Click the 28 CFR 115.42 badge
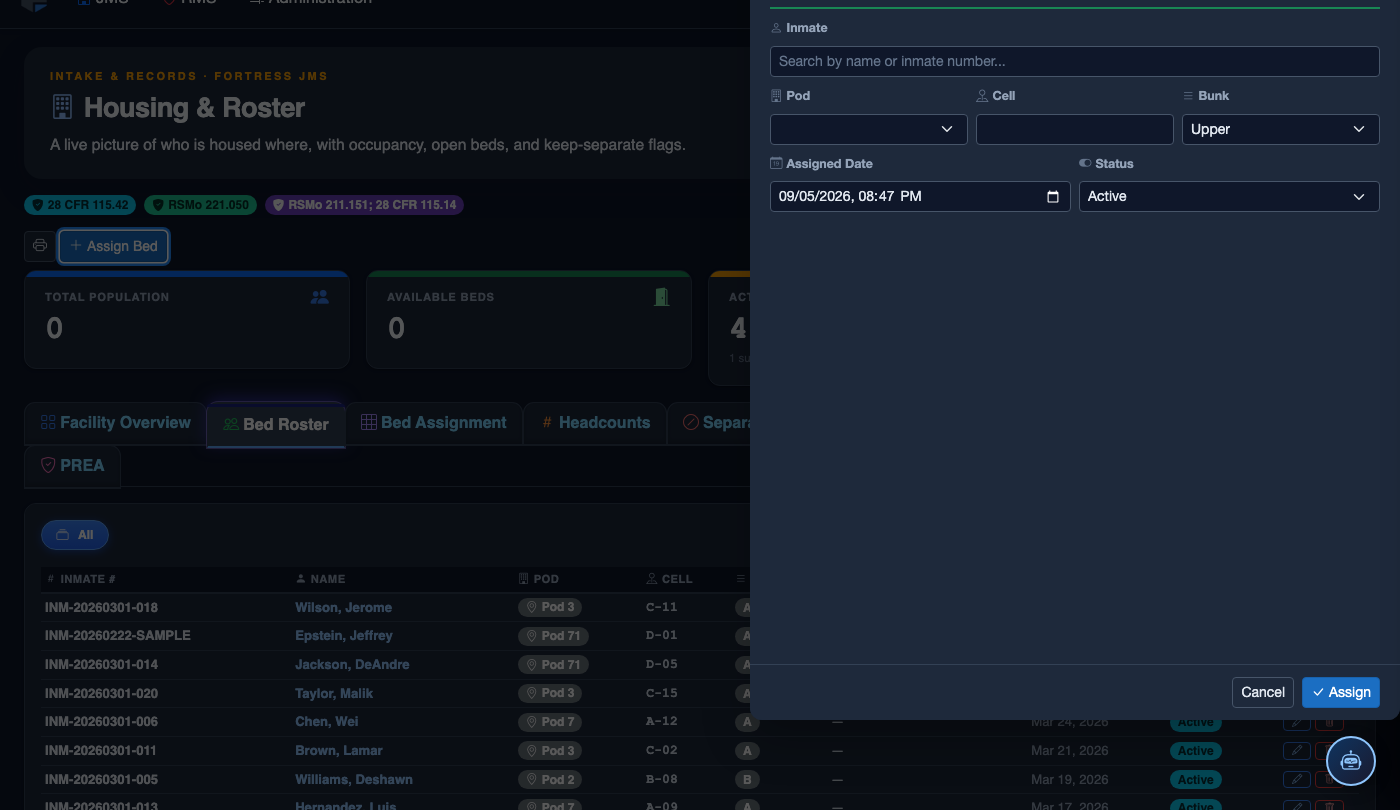Viewport: 1400px width, 810px height. 81,205
